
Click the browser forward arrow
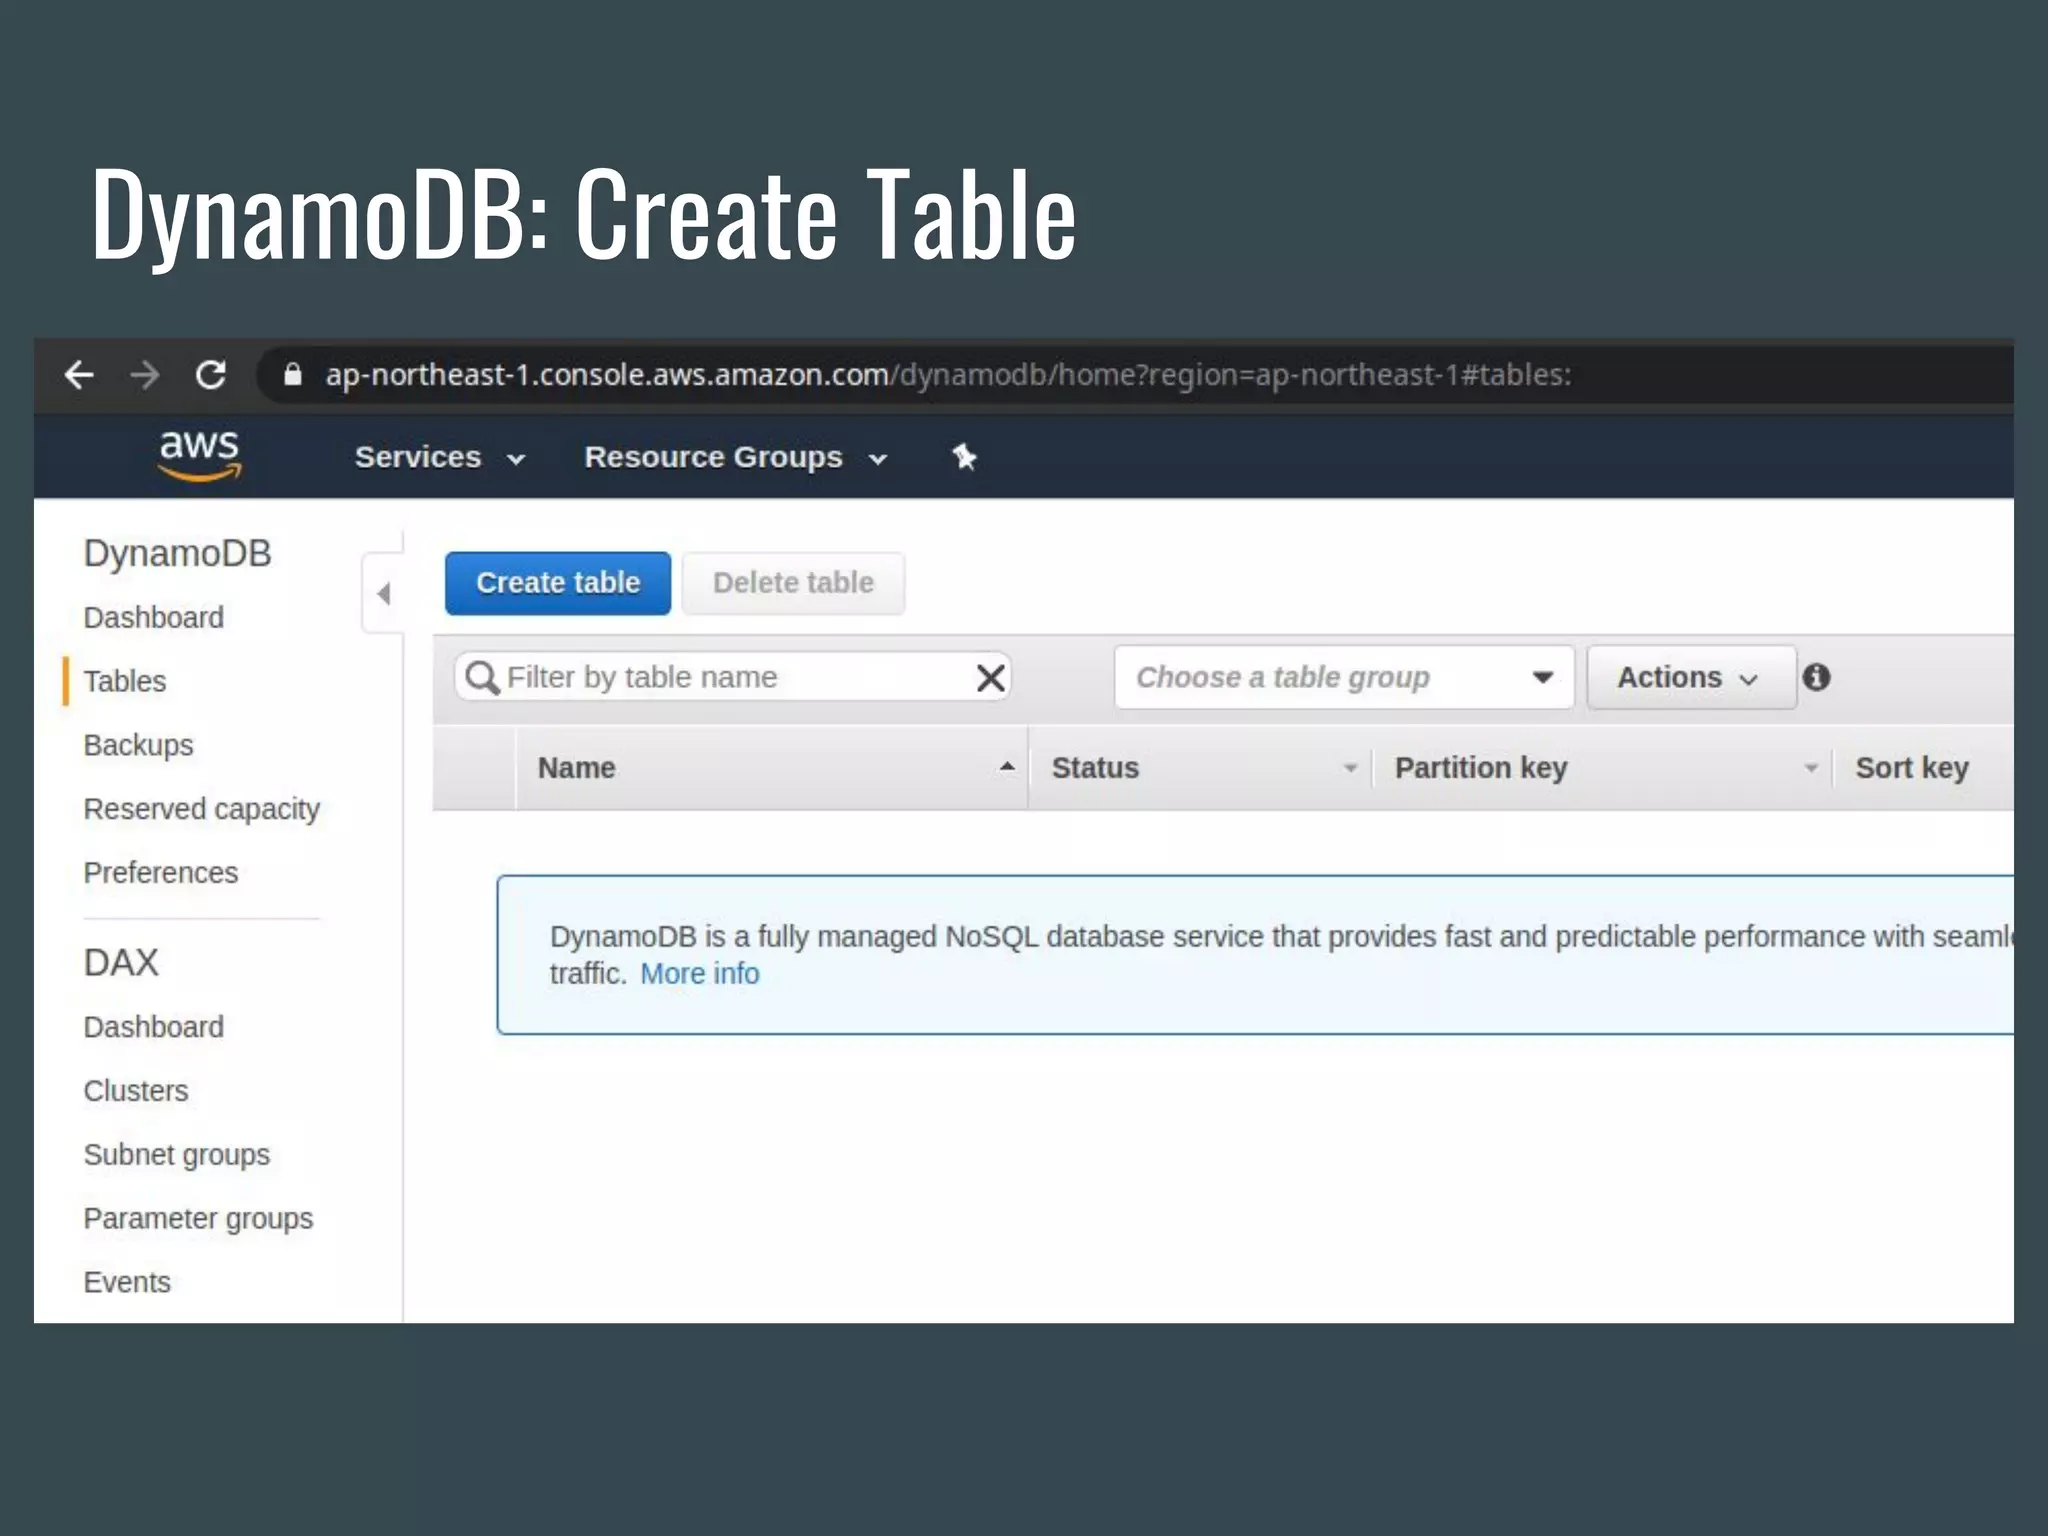click(145, 375)
